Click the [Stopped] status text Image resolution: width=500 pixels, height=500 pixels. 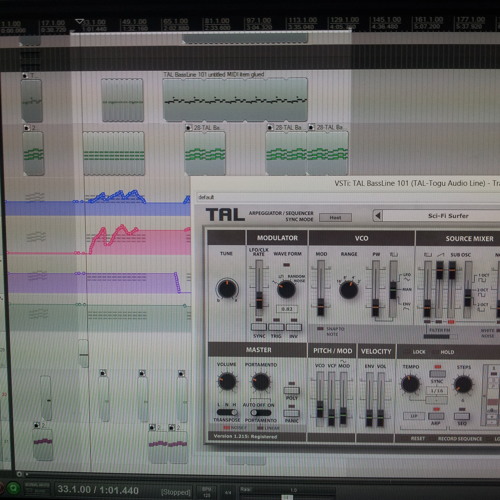[x=176, y=492]
